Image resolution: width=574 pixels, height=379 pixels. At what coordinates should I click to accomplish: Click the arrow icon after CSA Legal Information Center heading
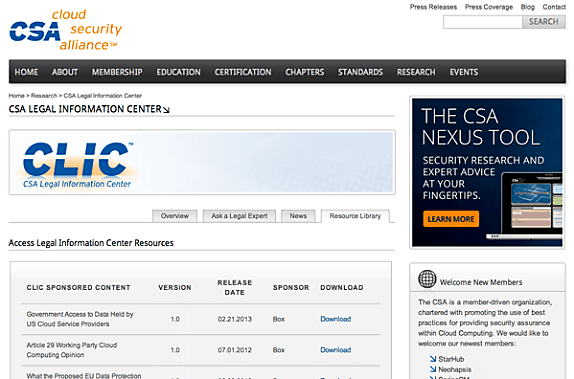pos(166,110)
